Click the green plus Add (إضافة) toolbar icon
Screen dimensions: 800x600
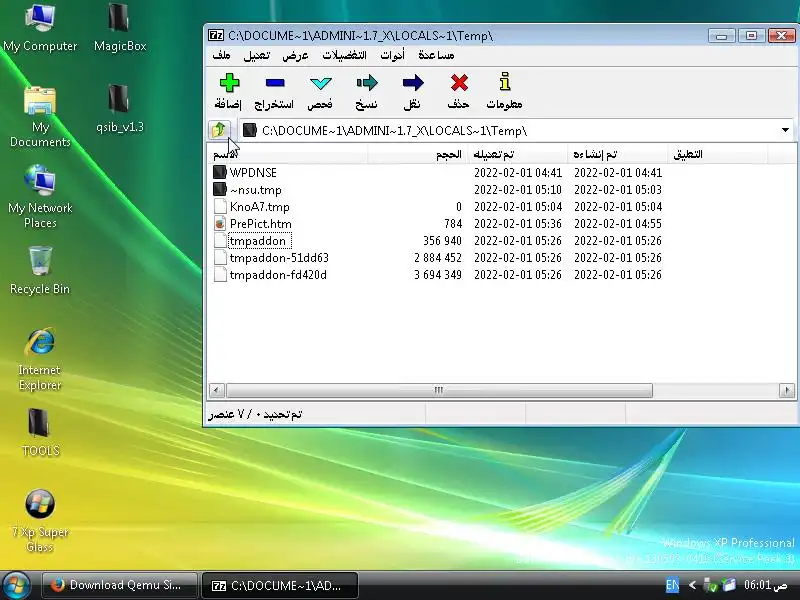[x=229, y=83]
